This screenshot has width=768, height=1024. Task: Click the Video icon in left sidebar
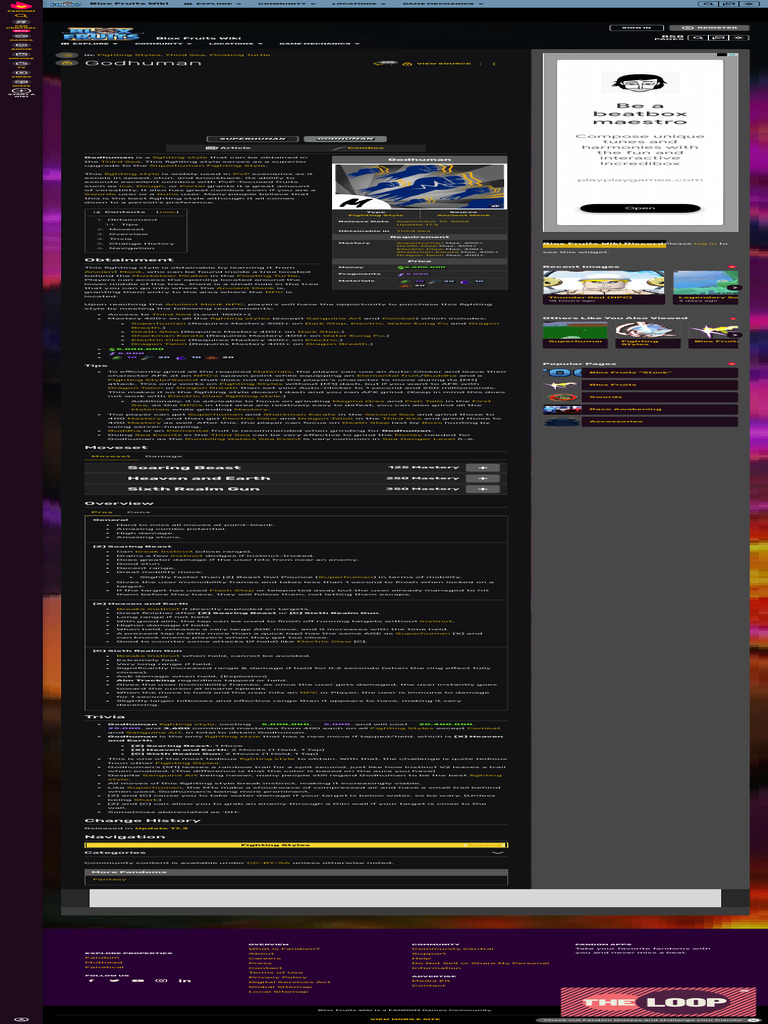tap(21, 74)
